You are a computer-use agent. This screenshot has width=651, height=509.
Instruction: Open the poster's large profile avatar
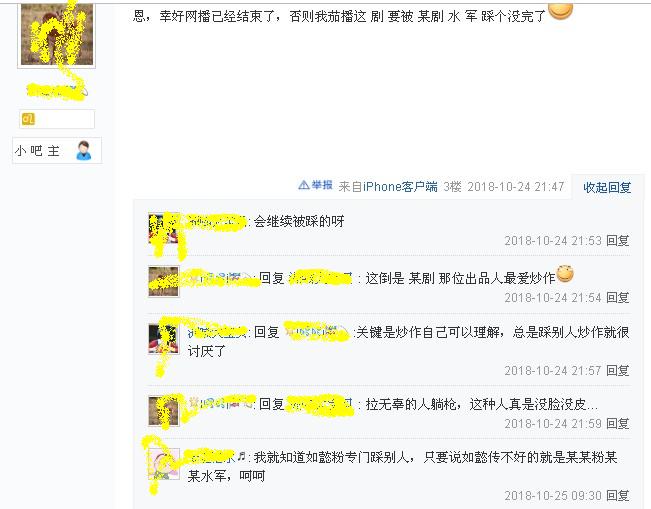tap(56, 35)
